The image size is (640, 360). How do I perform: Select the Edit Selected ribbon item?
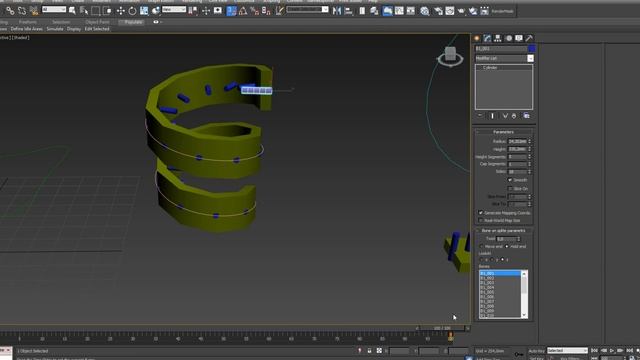coord(97,29)
